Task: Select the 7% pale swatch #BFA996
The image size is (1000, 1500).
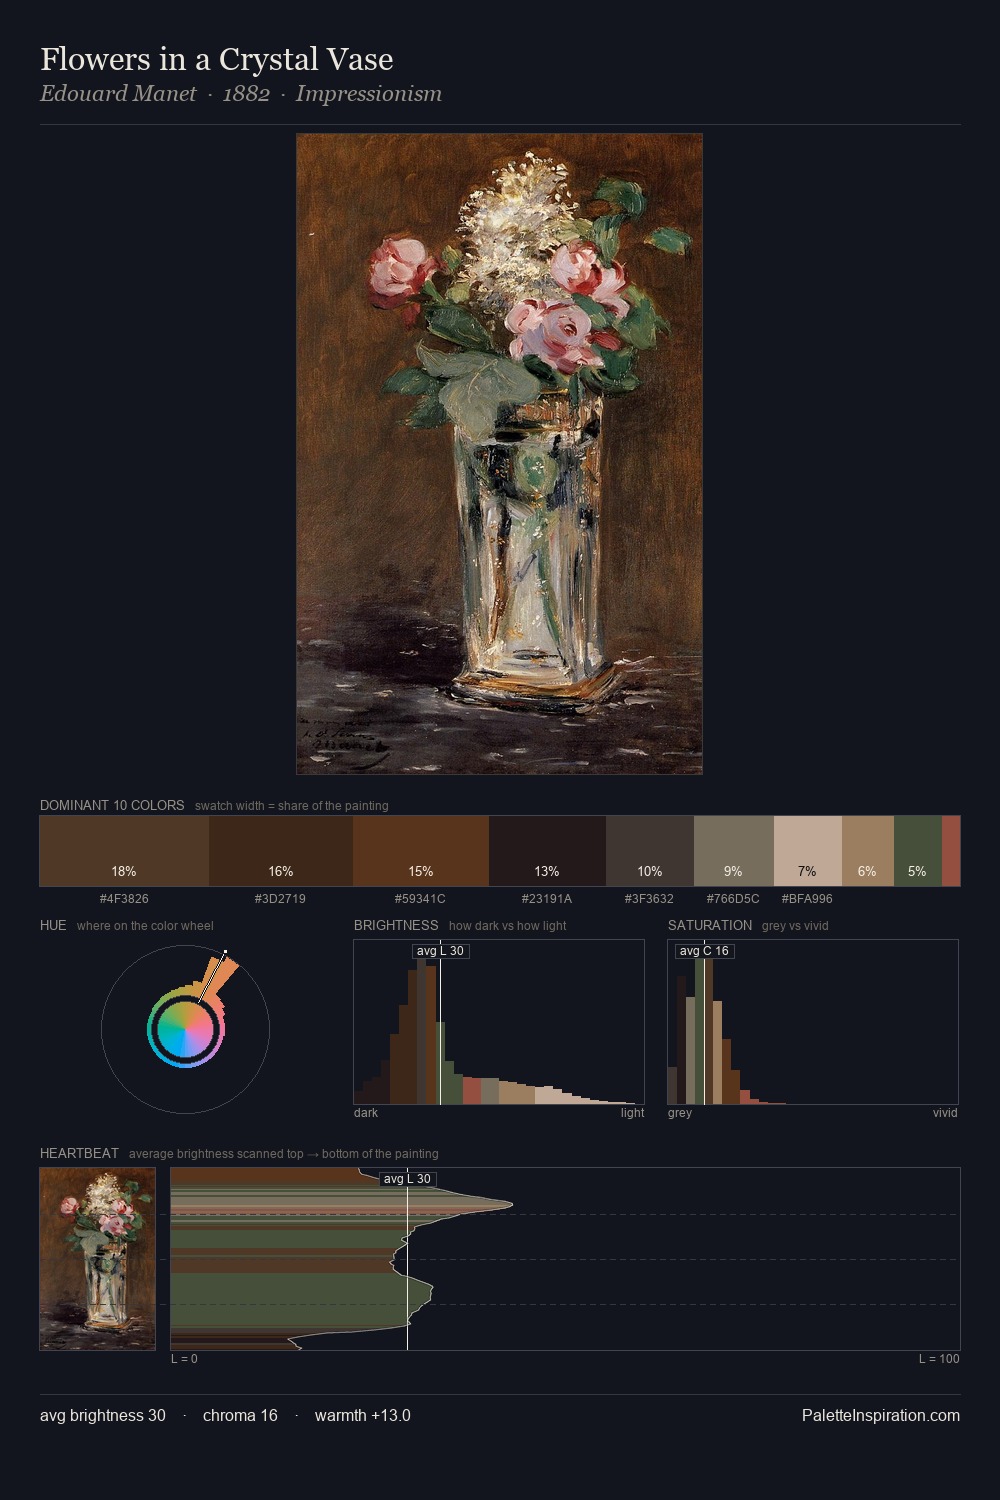Action: (x=808, y=851)
